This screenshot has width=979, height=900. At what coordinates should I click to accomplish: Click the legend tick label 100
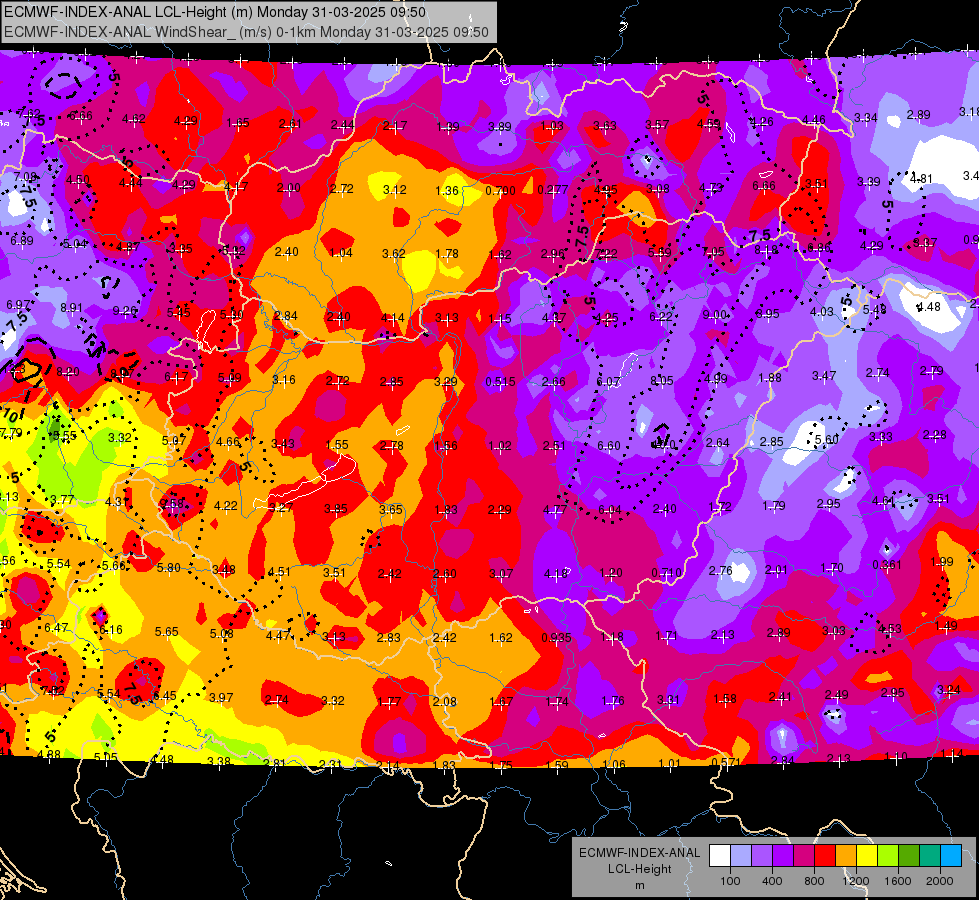click(730, 881)
